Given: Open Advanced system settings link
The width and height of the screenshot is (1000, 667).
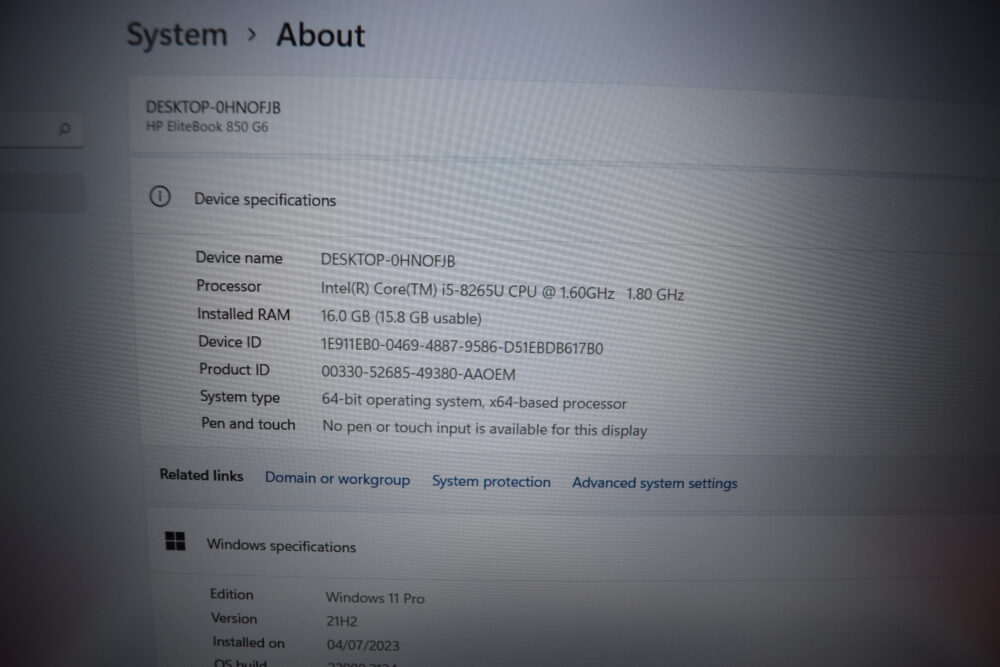Looking at the screenshot, I should click(654, 483).
